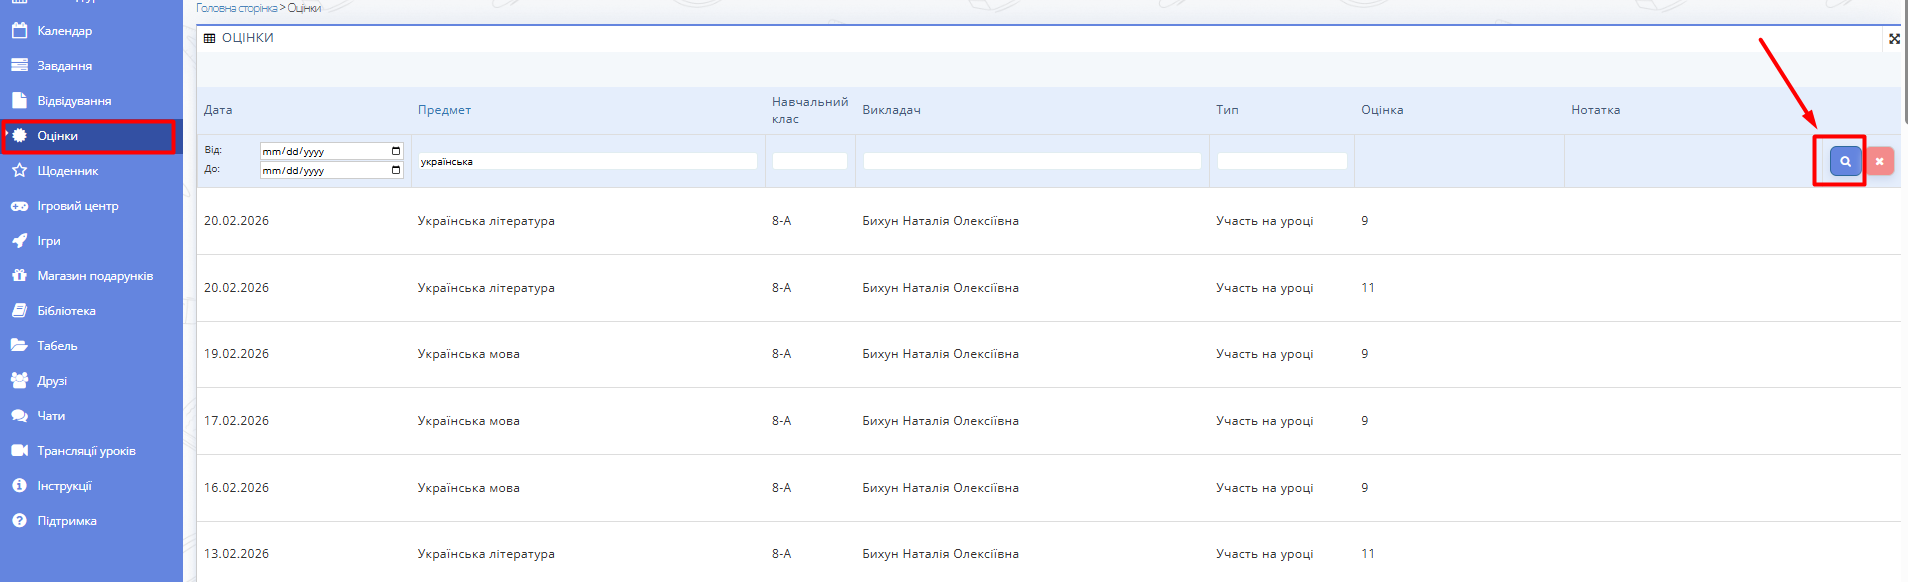
Task: Open the Календар calendar icon in sidebar
Action: pos(19,31)
